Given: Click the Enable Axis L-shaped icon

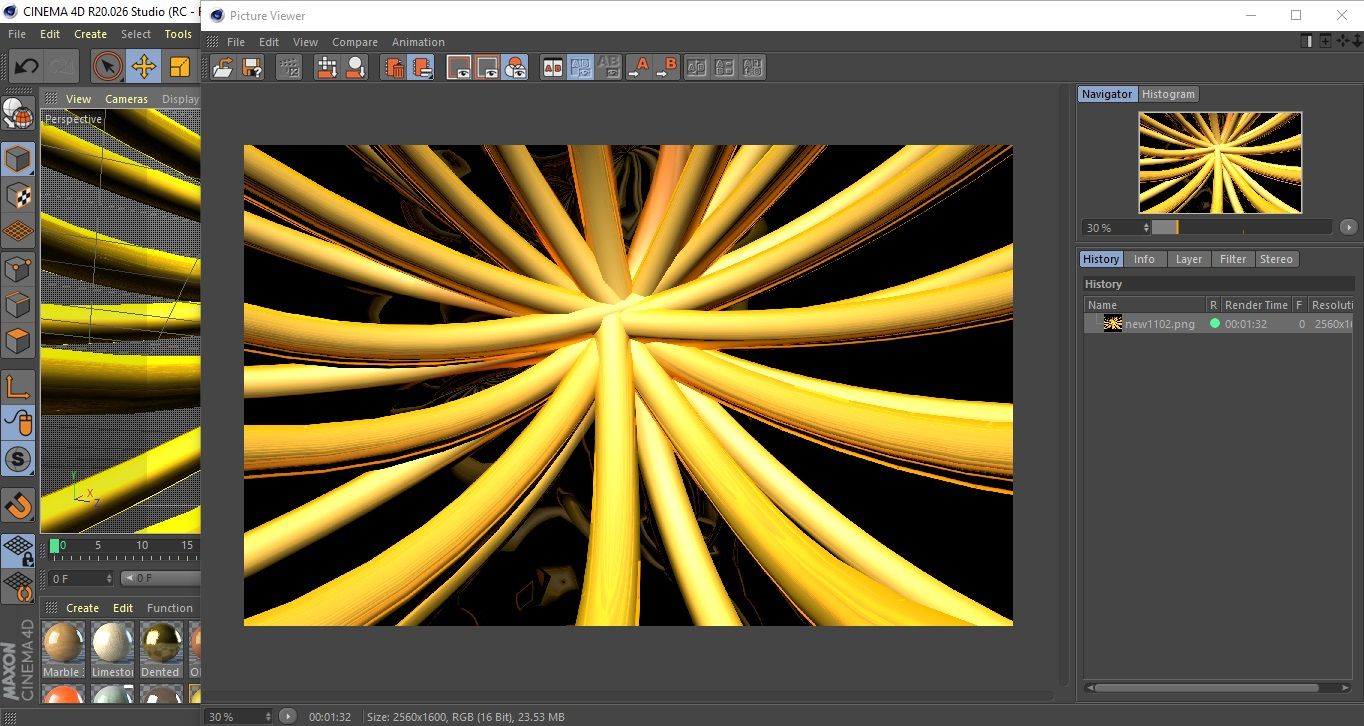Looking at the screenshot, I should tap(18, 386).
